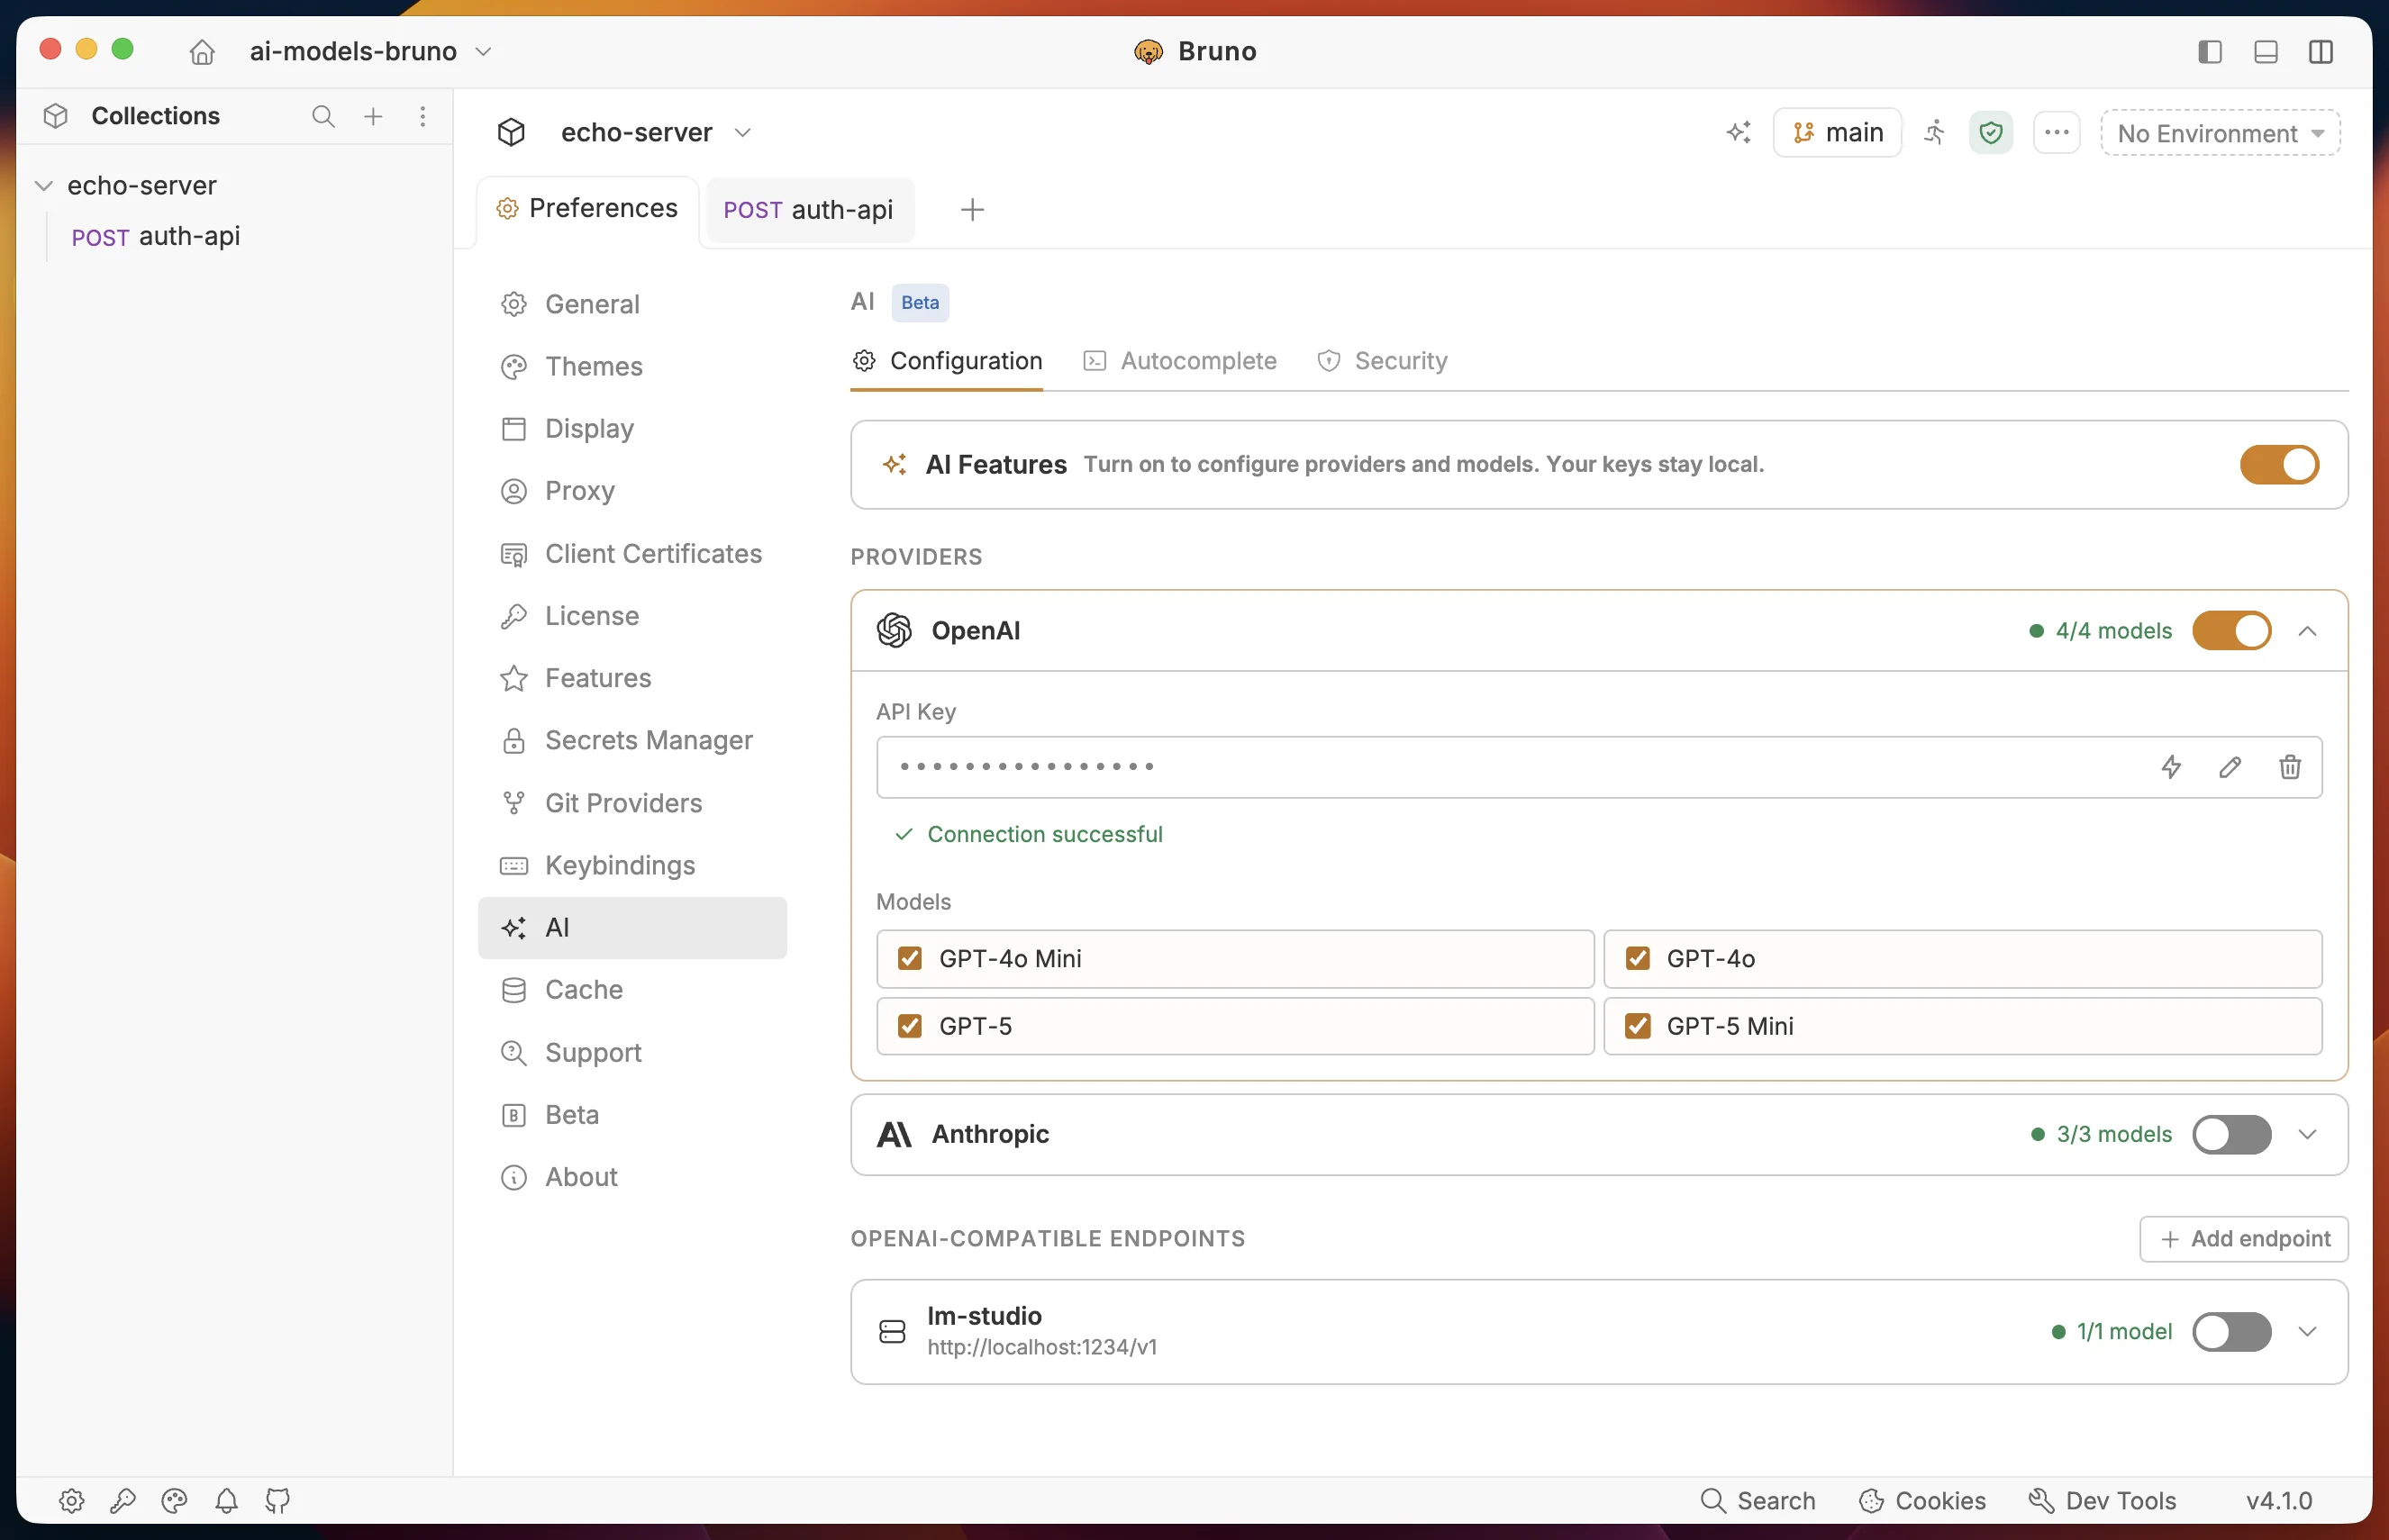The image size is (2389, 1540).
Task: Test the OpenAI API key connection
Action: coord(2171,767)
